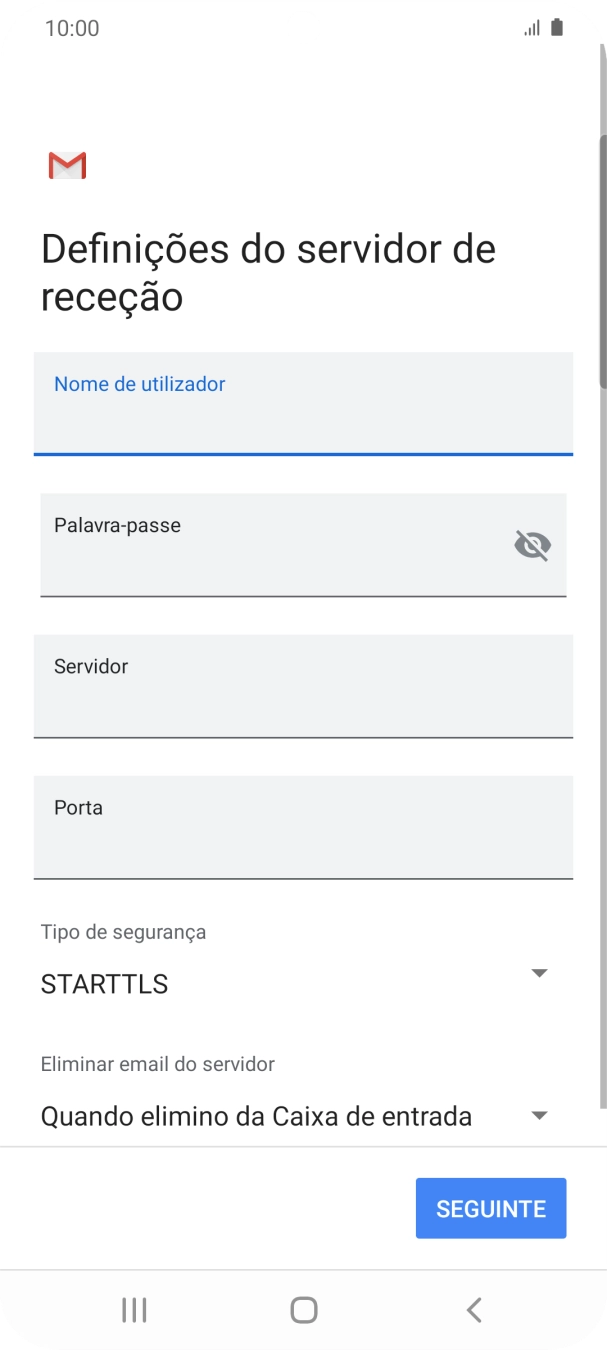Click the Gmail logo icon

tap(67, 166)
